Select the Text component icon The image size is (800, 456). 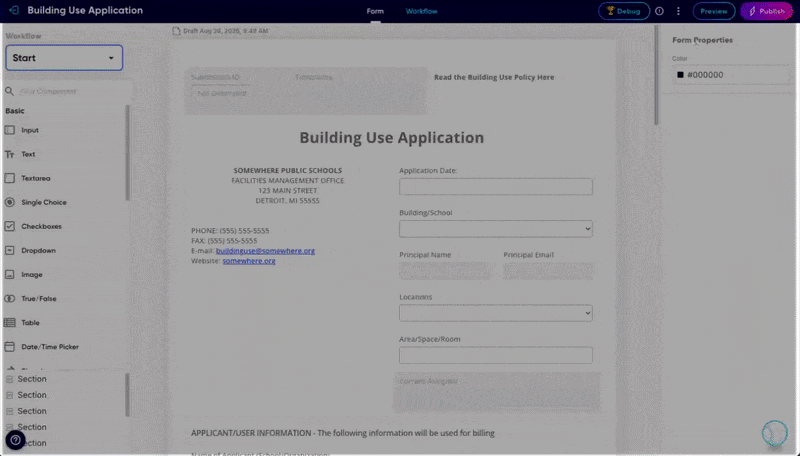pos(10,154)
